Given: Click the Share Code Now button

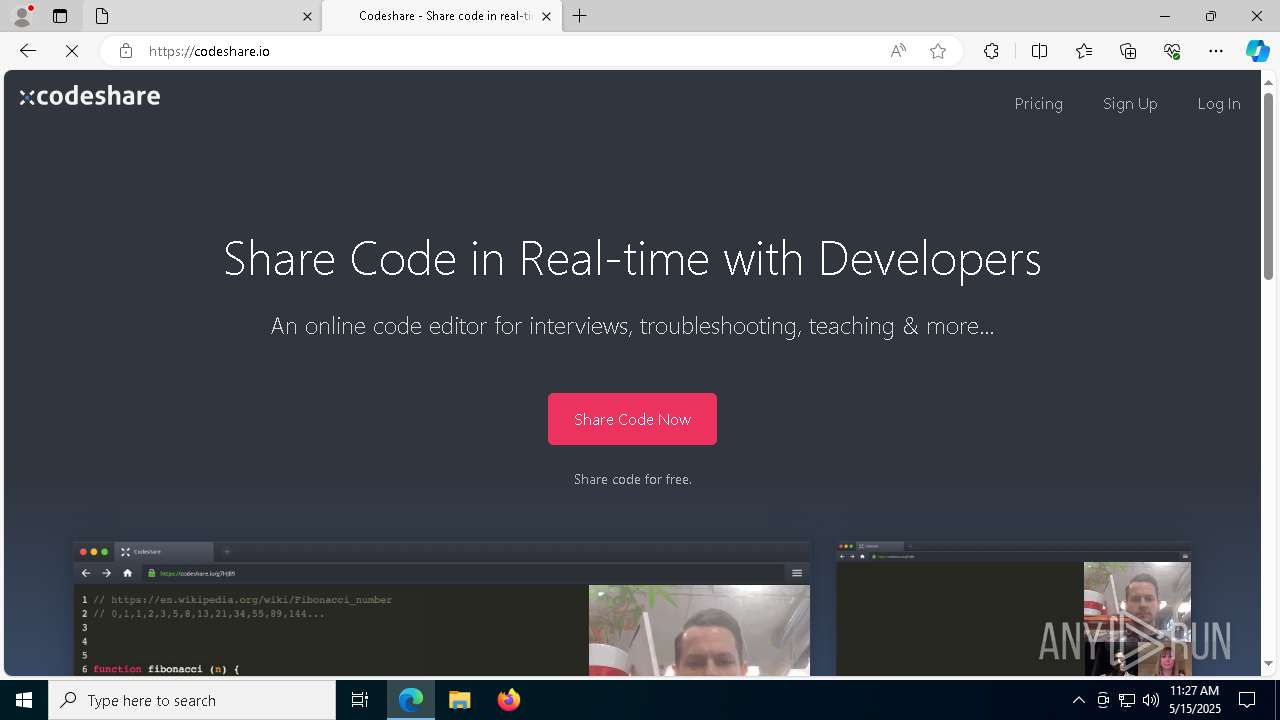Looking at the screenshot, I should (x=632, y=419).
